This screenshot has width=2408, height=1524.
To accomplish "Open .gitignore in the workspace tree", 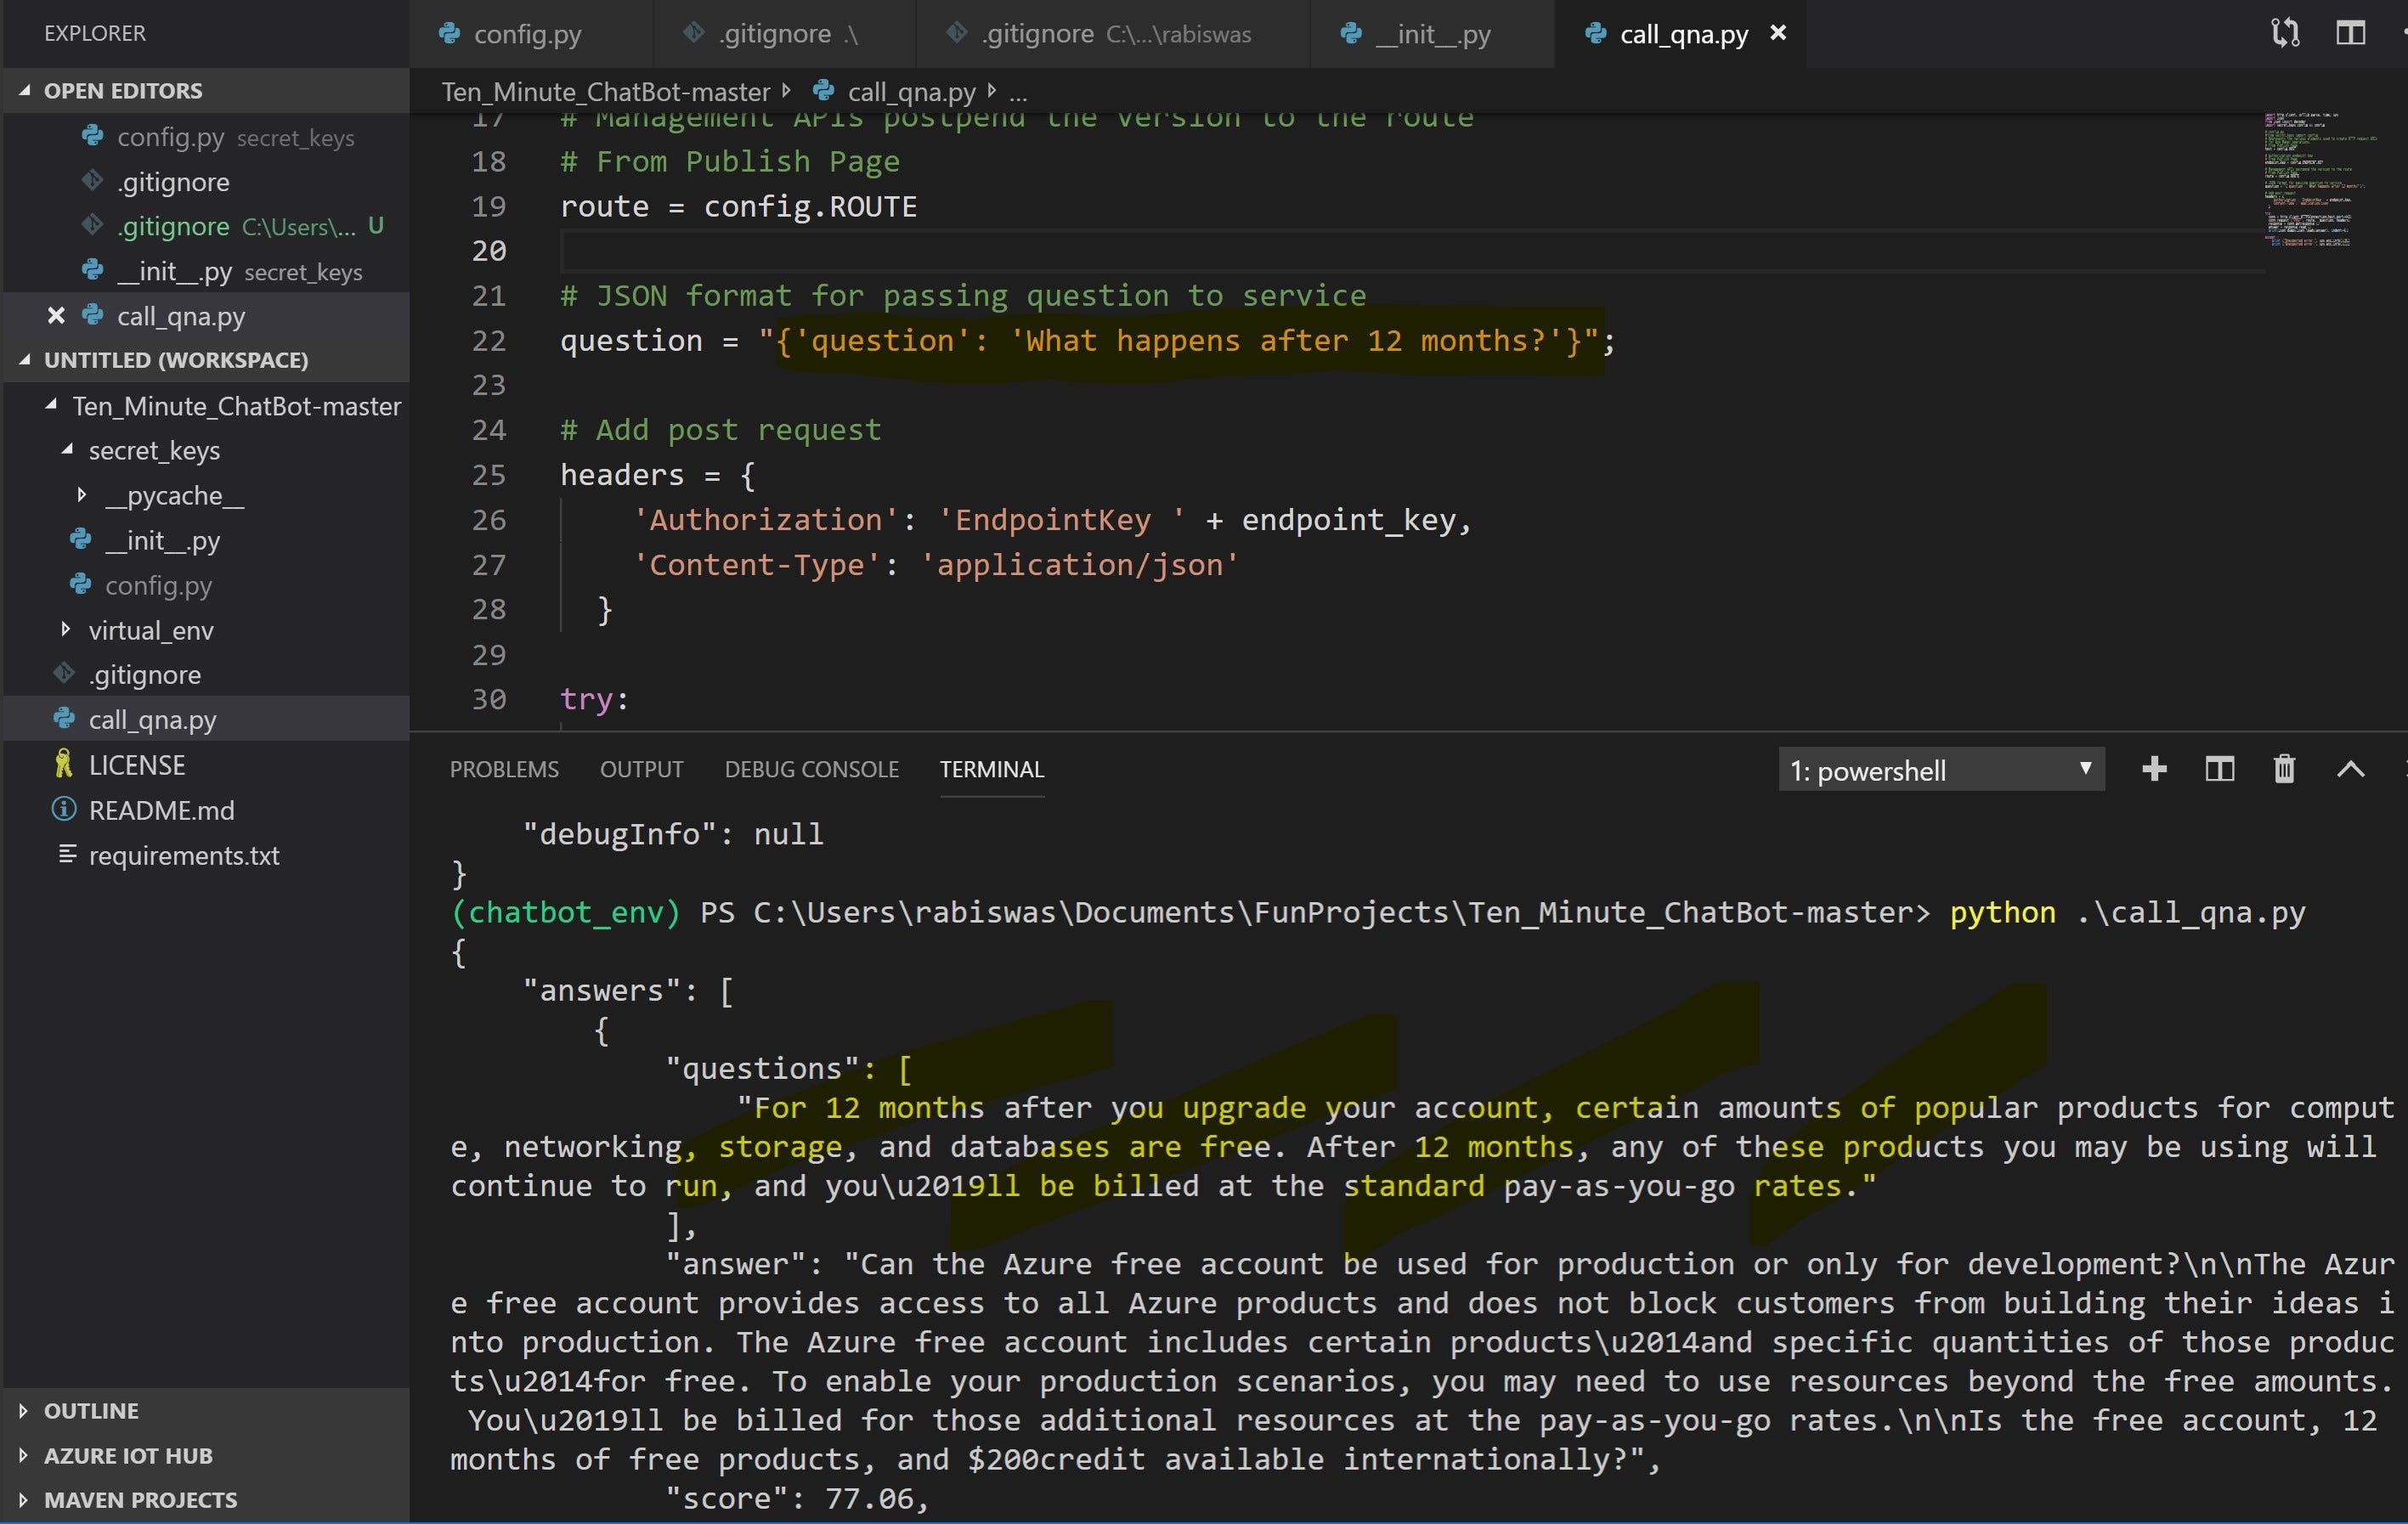I will (206, 675).
